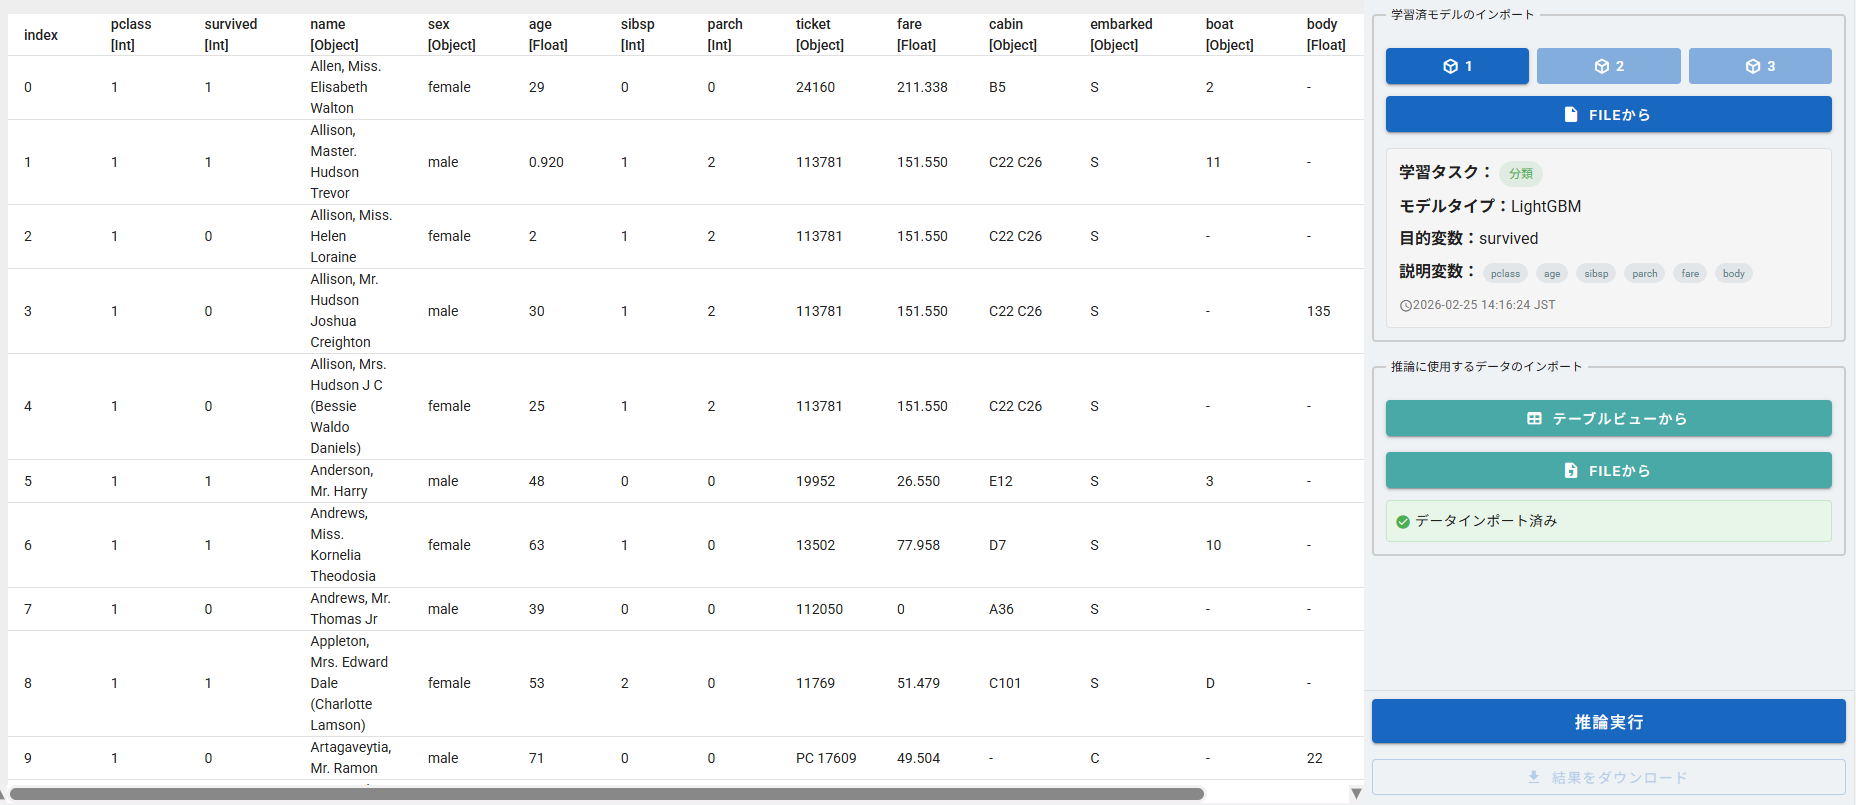Click the pclass feature chip

pos(1504,274)
